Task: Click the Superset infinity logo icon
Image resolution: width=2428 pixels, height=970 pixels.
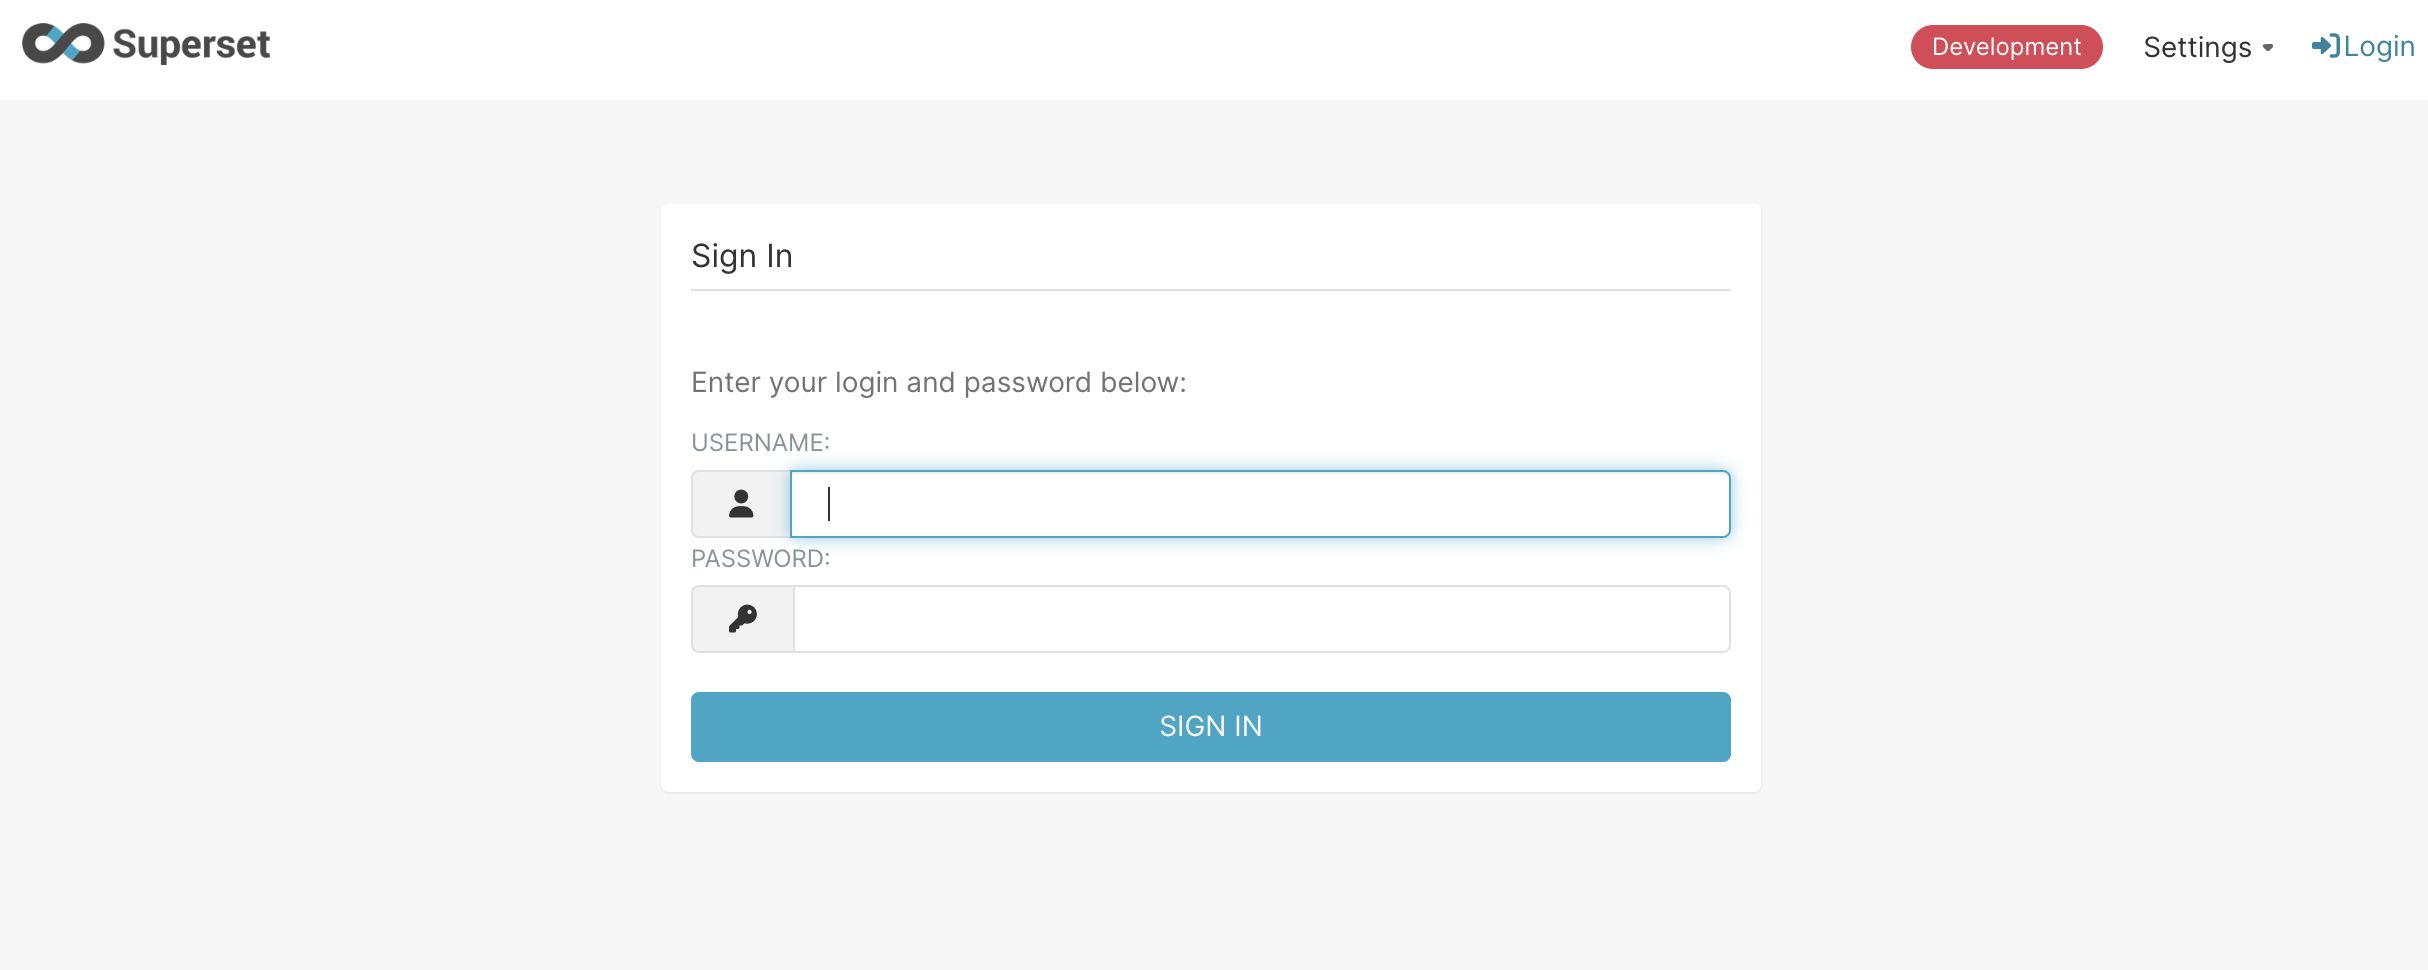Action: (63, 44)
